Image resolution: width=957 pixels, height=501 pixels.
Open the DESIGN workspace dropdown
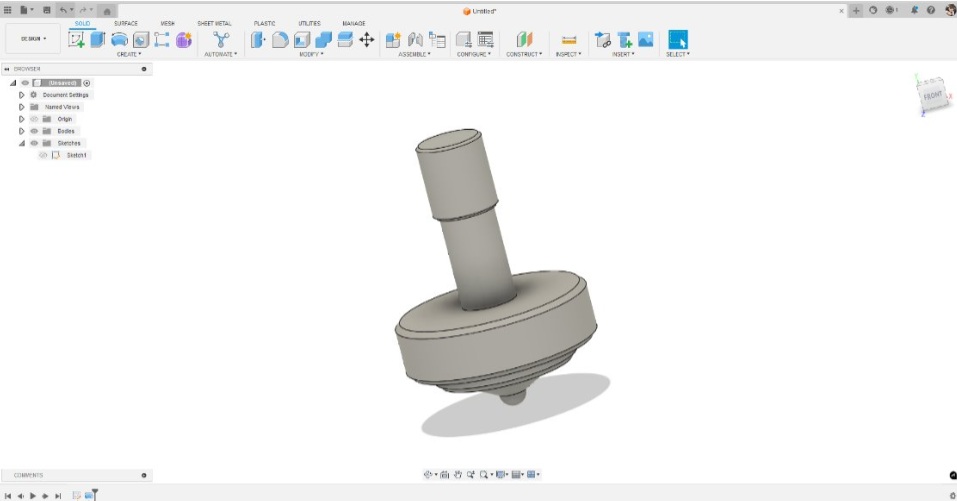[x=34, y=38]
